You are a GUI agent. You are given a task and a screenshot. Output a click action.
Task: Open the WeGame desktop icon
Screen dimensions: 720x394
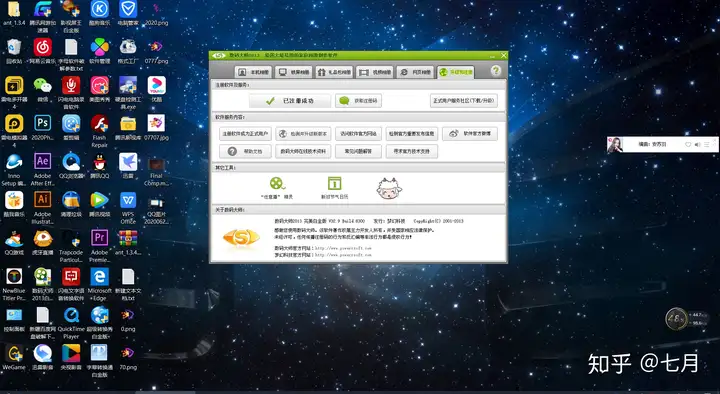coord(14,353)
